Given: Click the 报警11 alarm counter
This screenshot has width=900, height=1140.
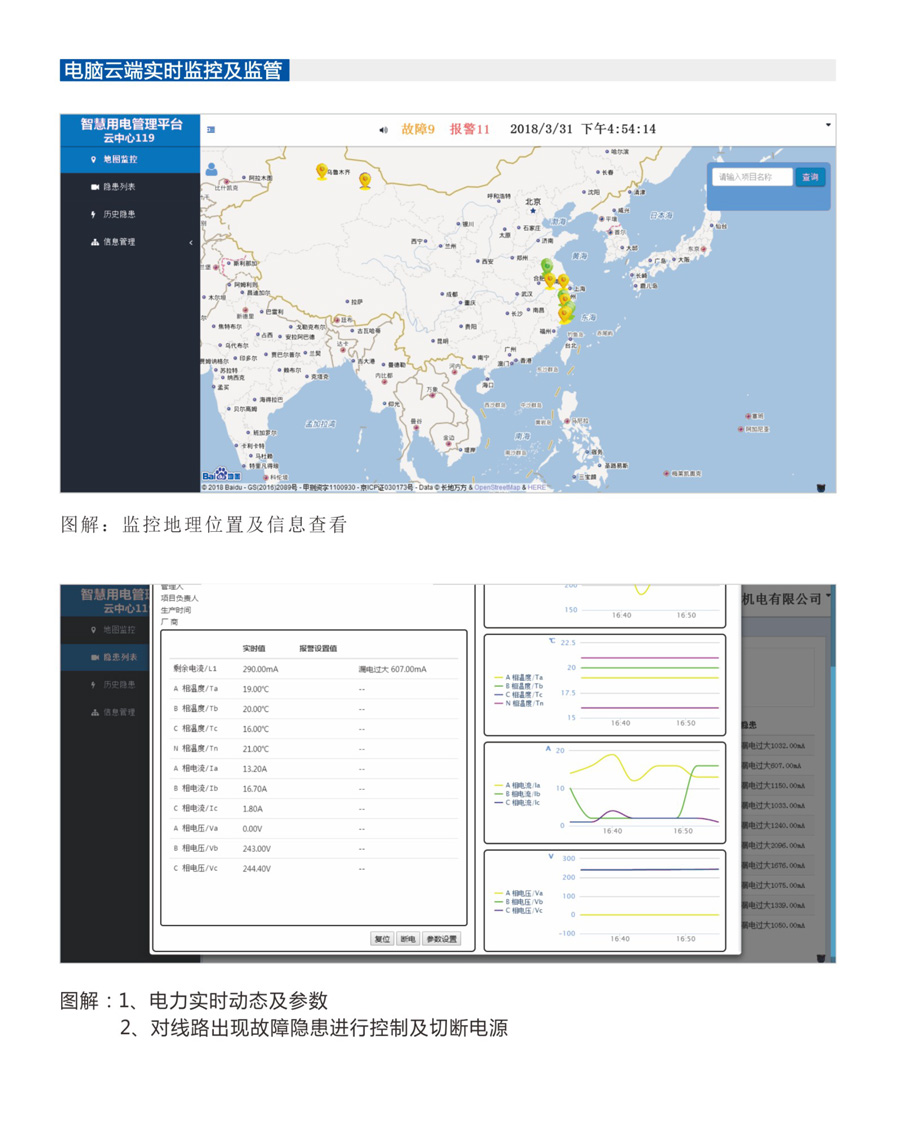Looking at the screenshot, I should (470, 129).
